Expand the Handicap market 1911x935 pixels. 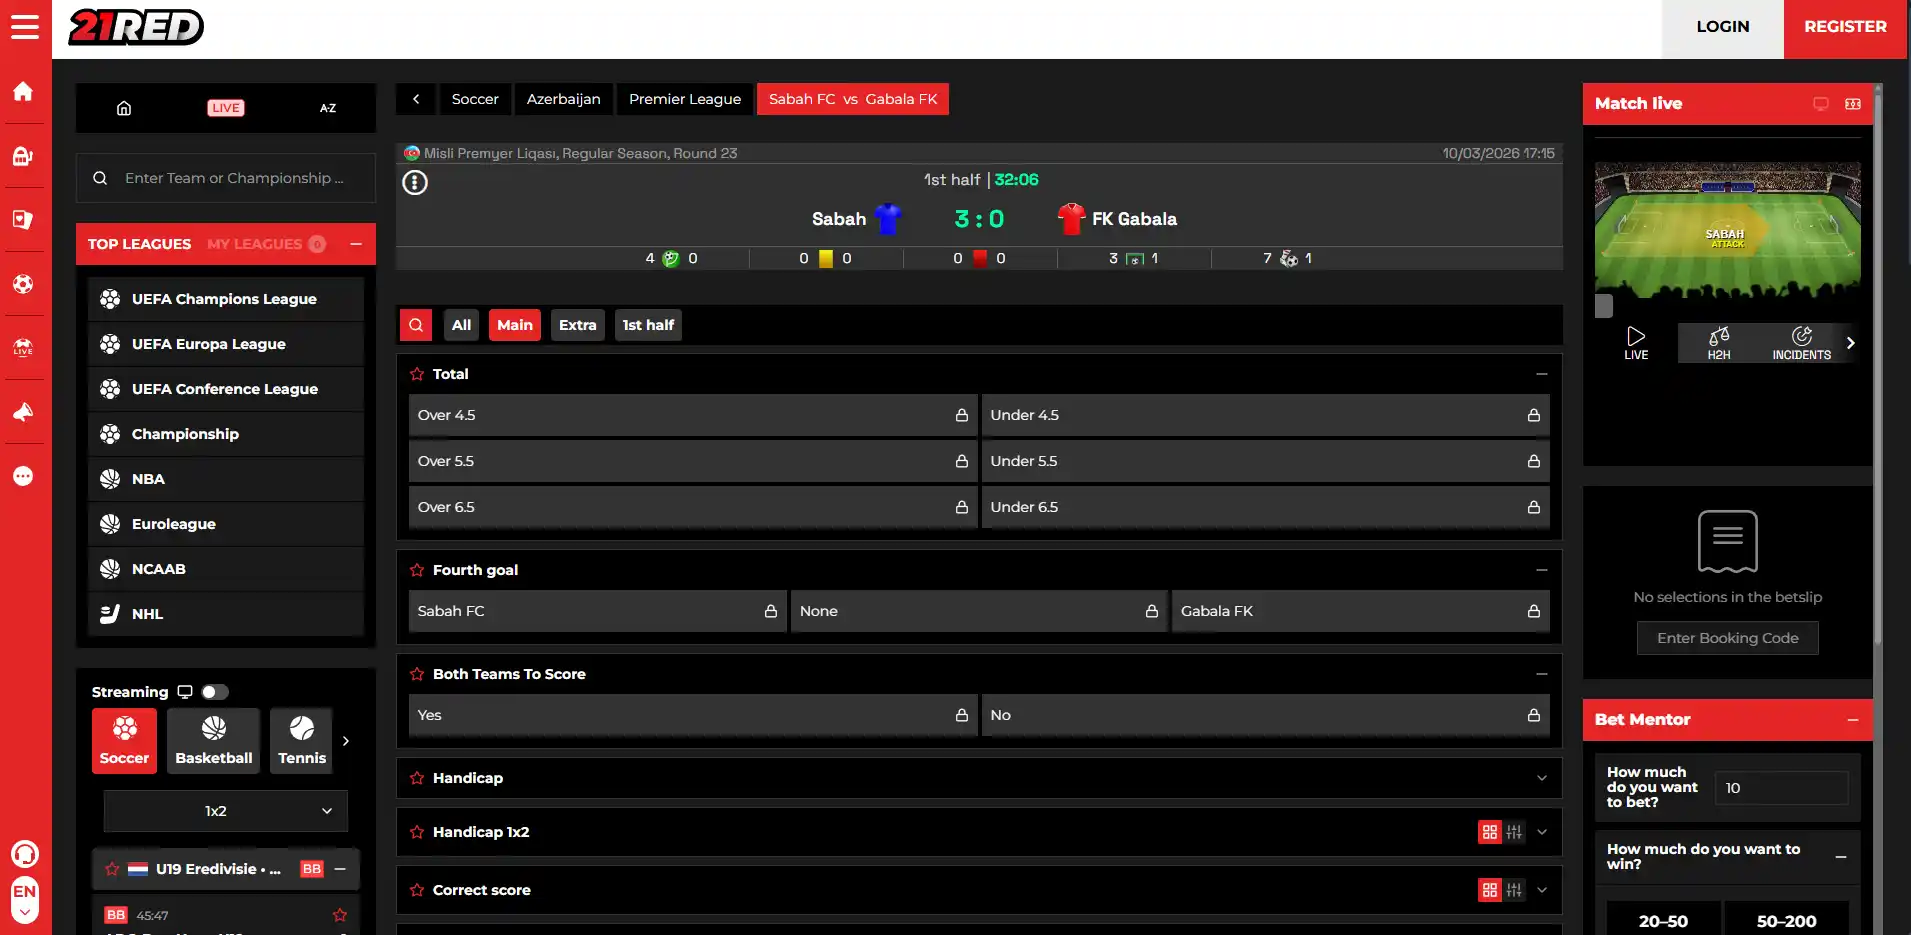pyautogui.click(x=1542, y=778)
